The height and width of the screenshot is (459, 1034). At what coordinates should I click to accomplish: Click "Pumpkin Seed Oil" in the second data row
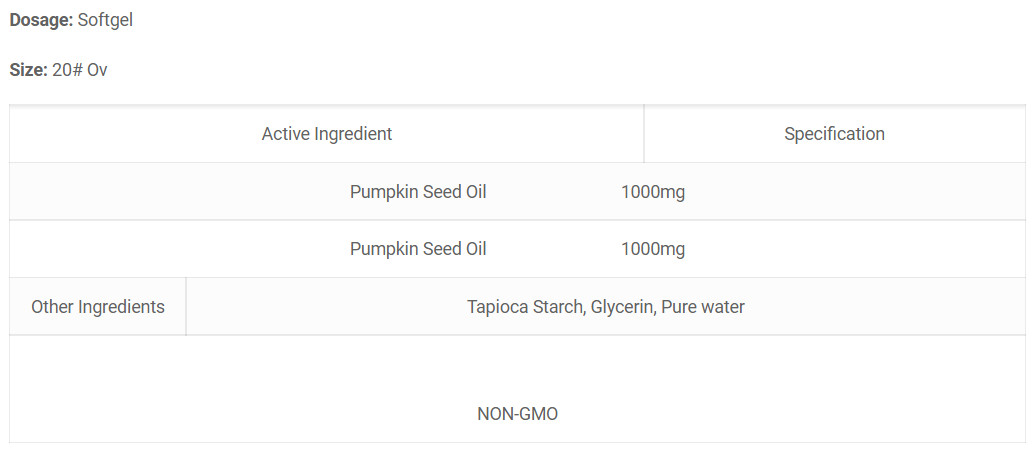click(x=418, y=249)
